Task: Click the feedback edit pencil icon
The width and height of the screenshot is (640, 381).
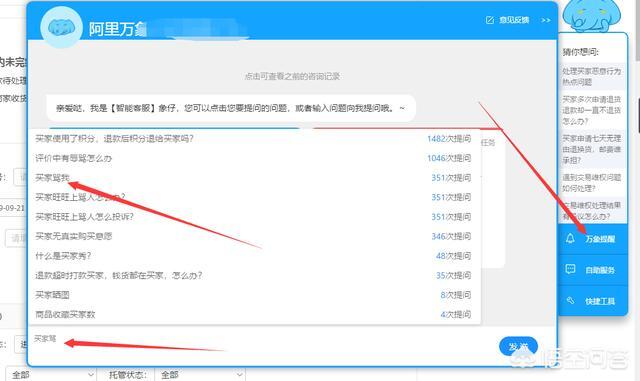Action: click(x=490, y=20)
